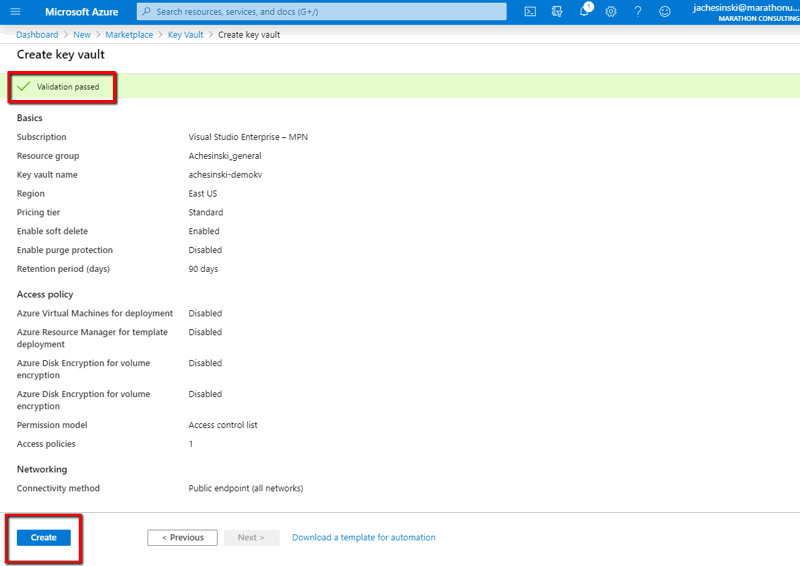Open the jachesinski account menu

[x=744, y=11]
